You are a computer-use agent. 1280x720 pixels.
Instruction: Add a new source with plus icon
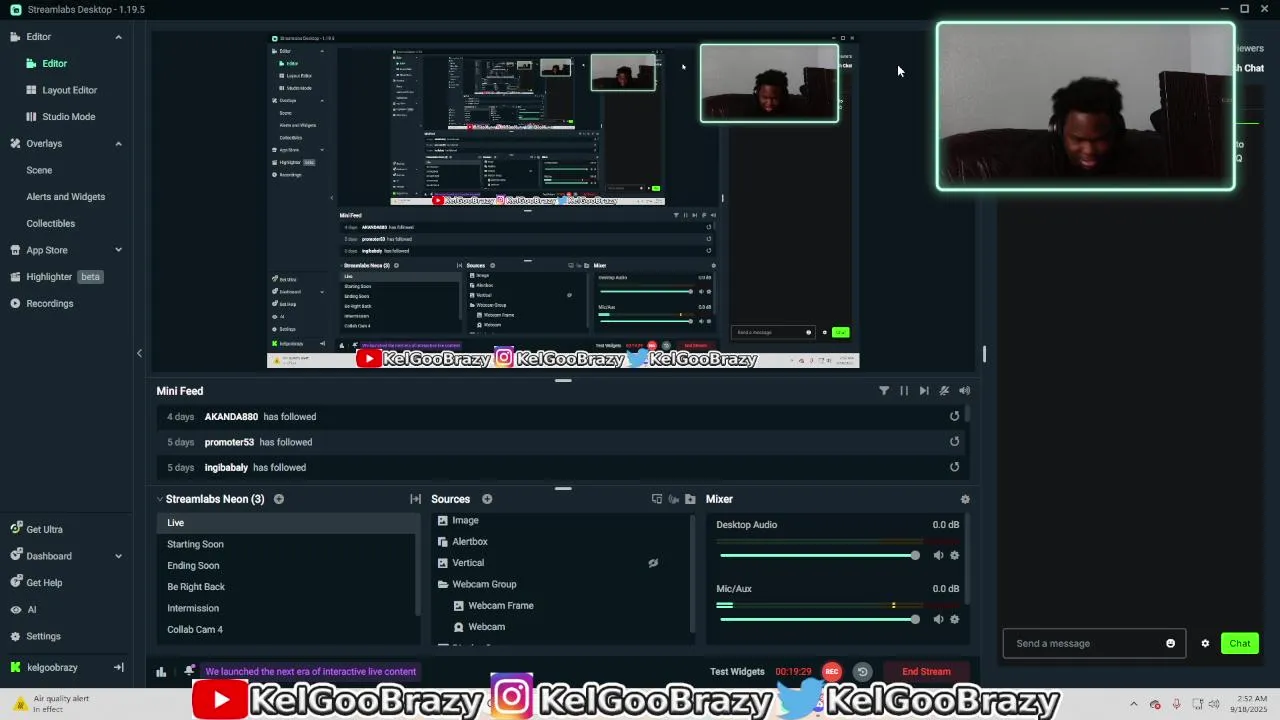click(x=487, y=499)
